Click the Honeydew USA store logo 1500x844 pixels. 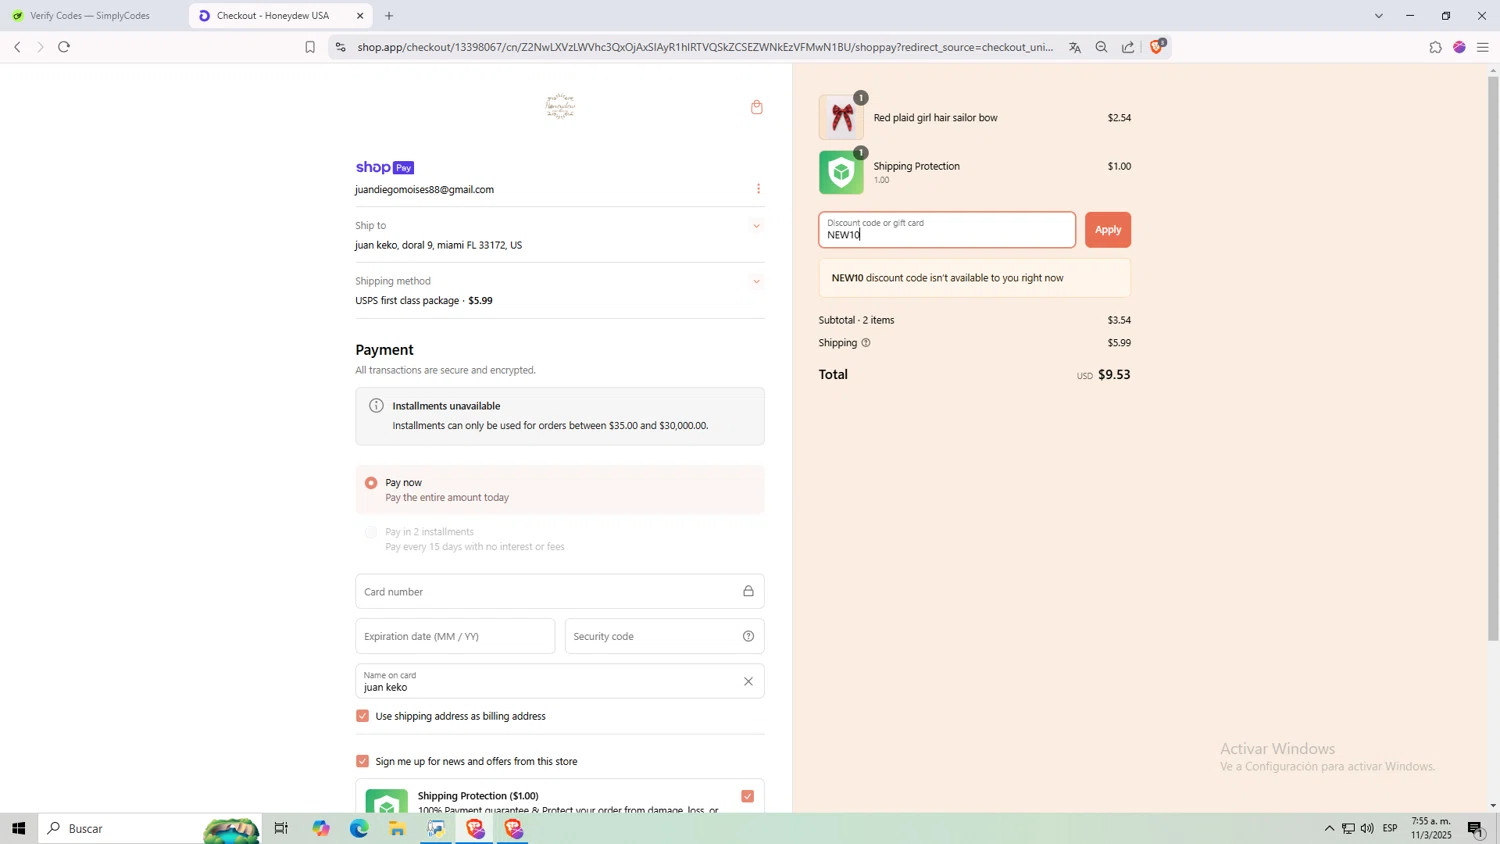(x=560, y=107)
